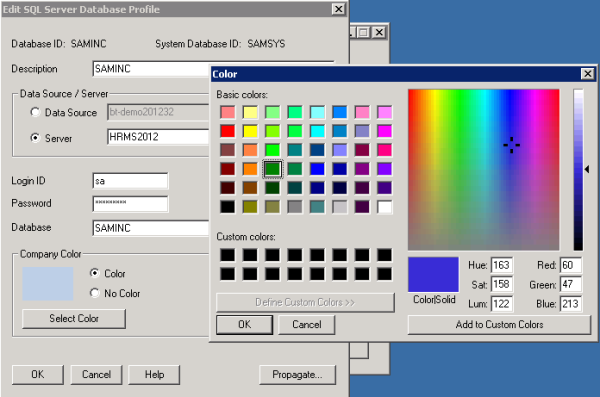Click the hue and saturation spectrum field
Image resolution: width=600 pixels, height=397 pixels.
click(484, 170)
